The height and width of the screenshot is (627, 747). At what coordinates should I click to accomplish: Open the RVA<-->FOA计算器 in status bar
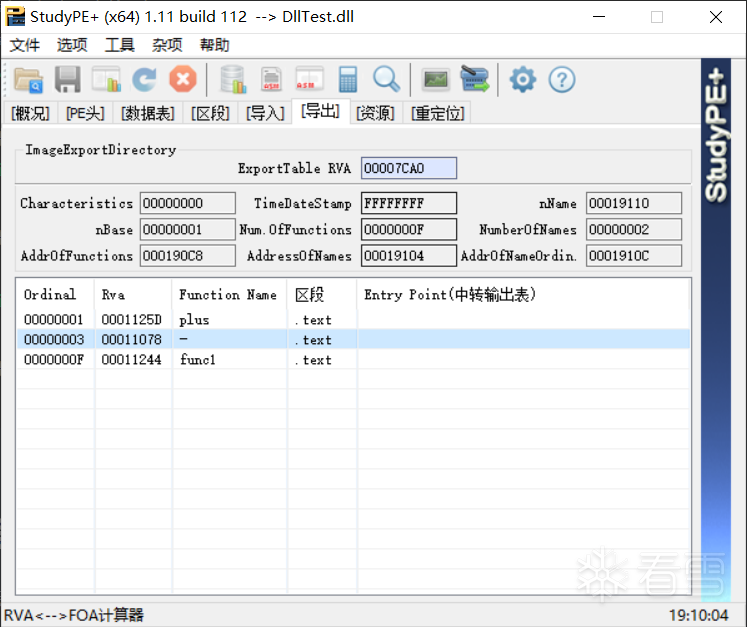click(73, 615)
